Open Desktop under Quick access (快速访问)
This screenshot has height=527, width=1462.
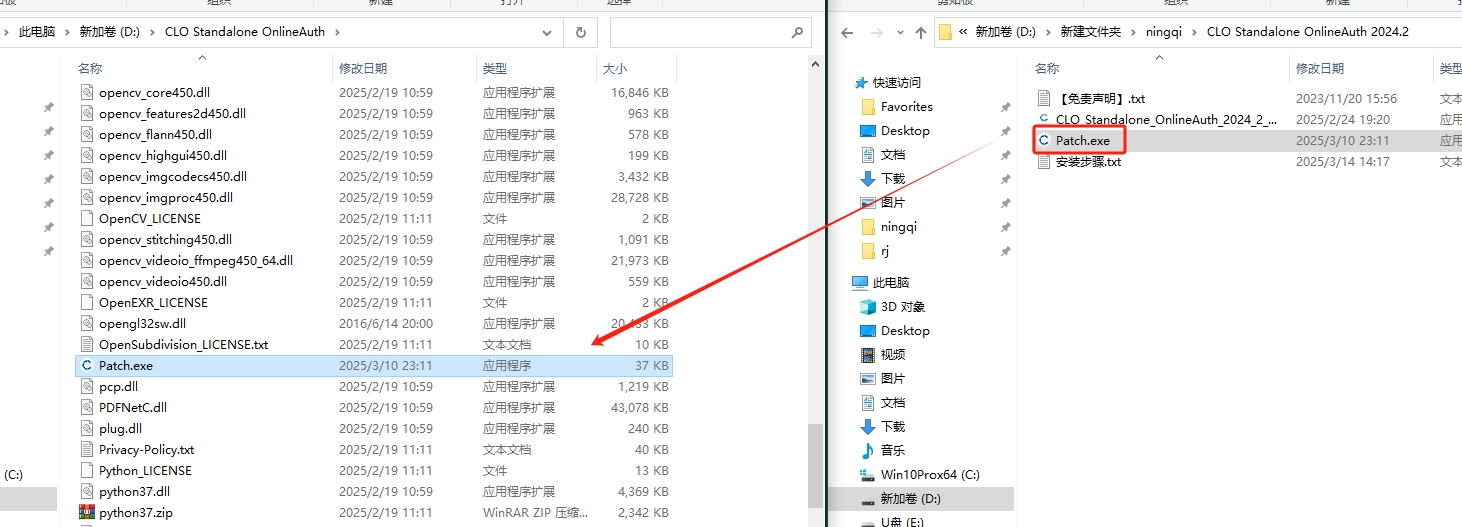[905, 131]
